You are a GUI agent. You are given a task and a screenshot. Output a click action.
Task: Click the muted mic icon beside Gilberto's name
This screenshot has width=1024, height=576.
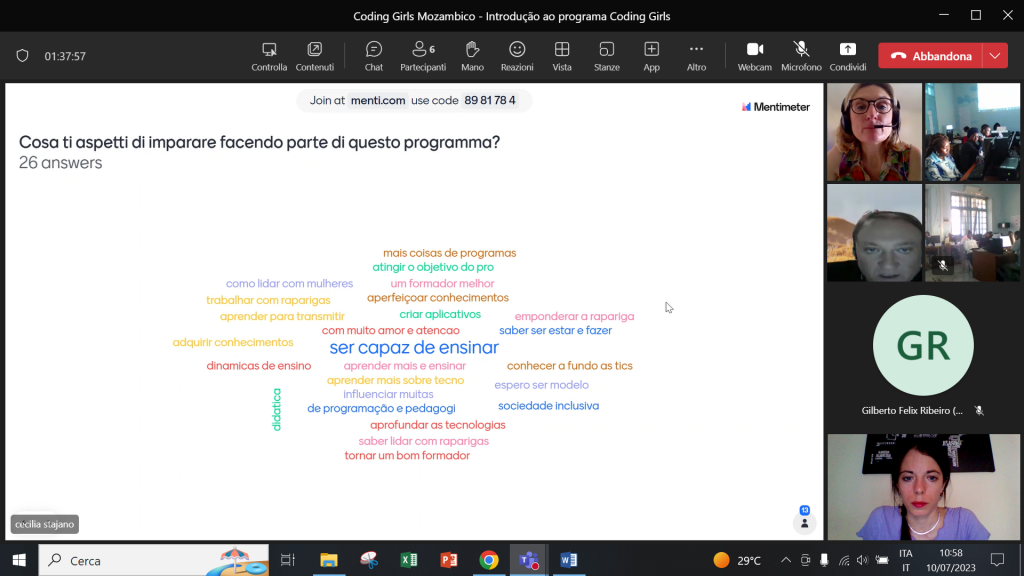(x=979, y=411)
